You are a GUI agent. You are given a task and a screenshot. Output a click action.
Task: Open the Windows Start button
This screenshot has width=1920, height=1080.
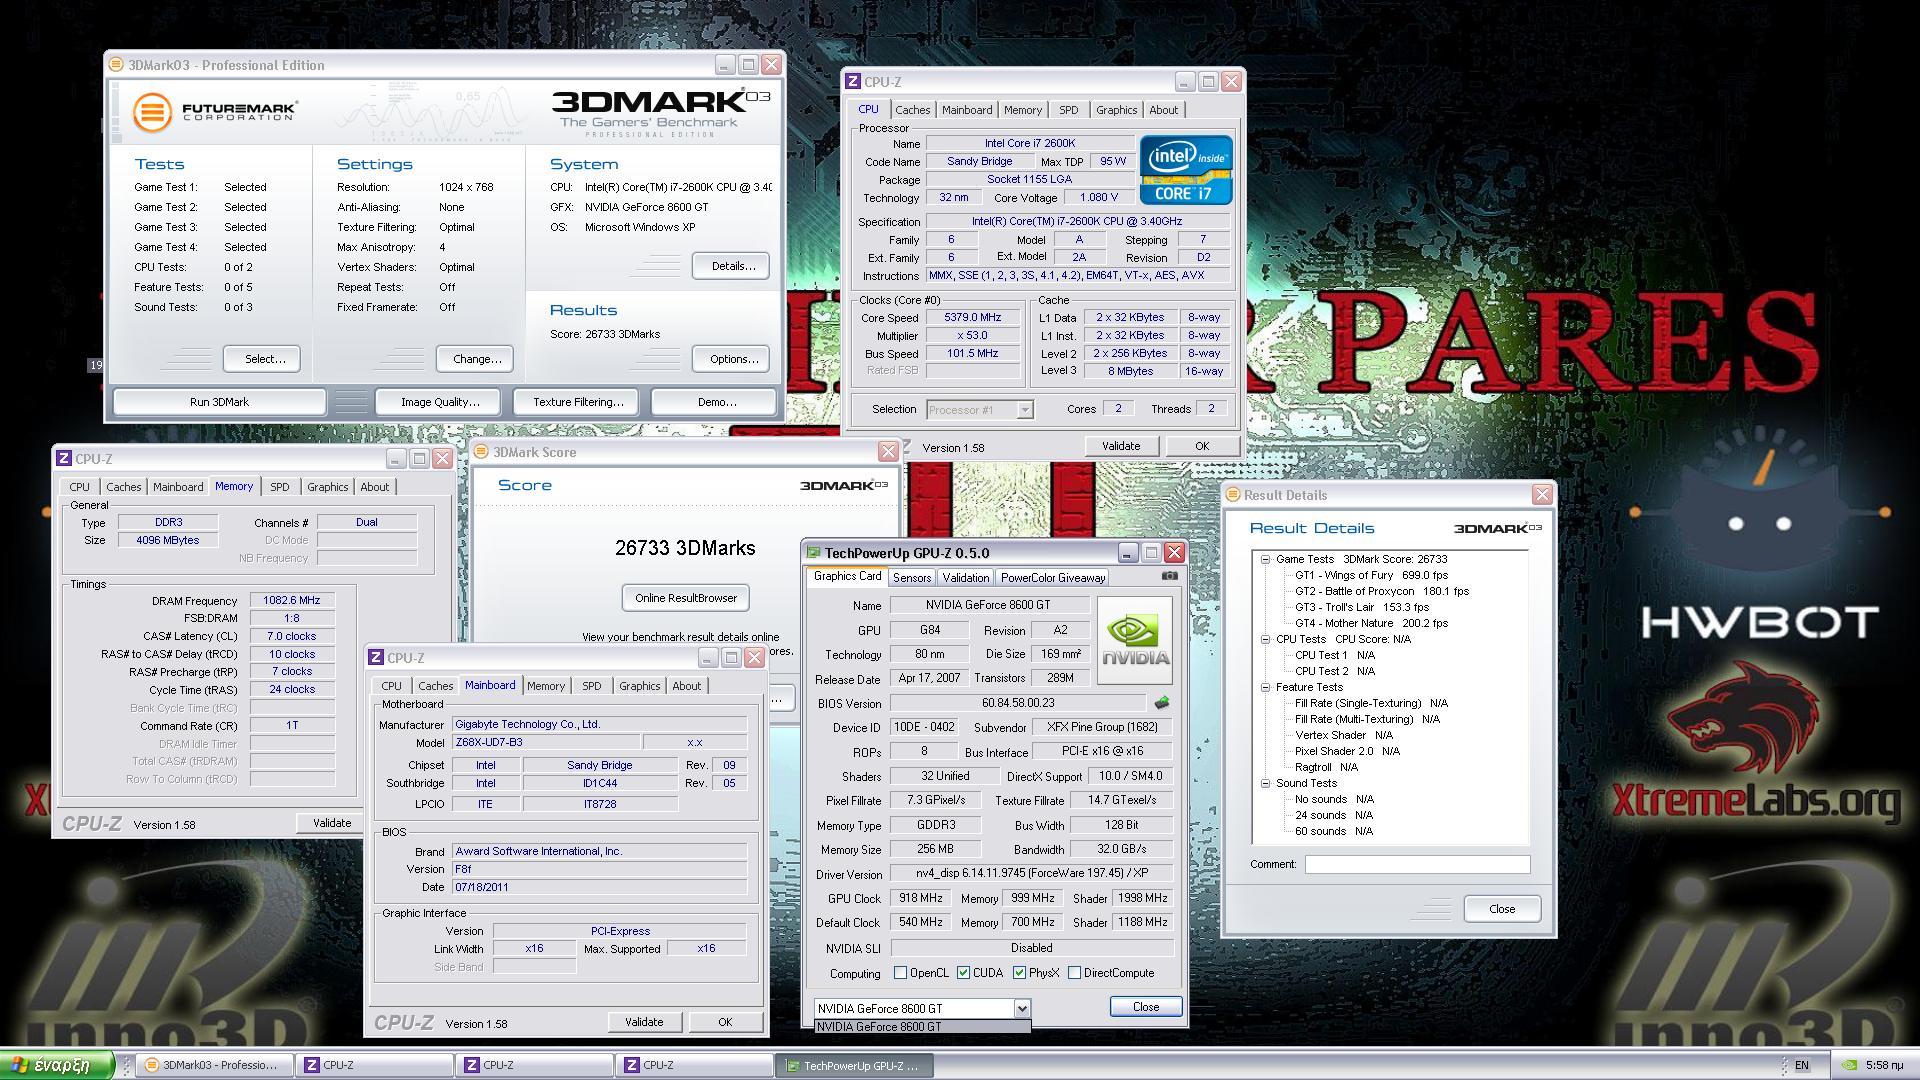pyautogui.click(x=57, y=1065)
